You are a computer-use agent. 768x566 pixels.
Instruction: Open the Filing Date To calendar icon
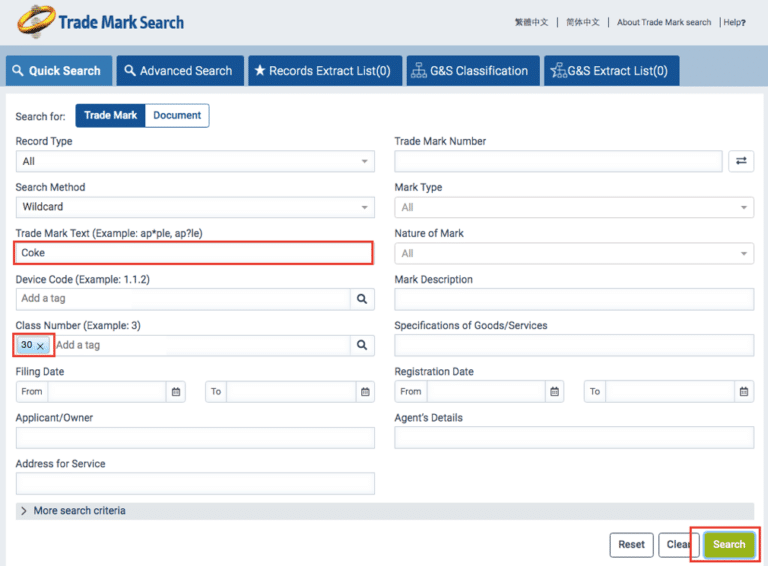click(364, 391)
